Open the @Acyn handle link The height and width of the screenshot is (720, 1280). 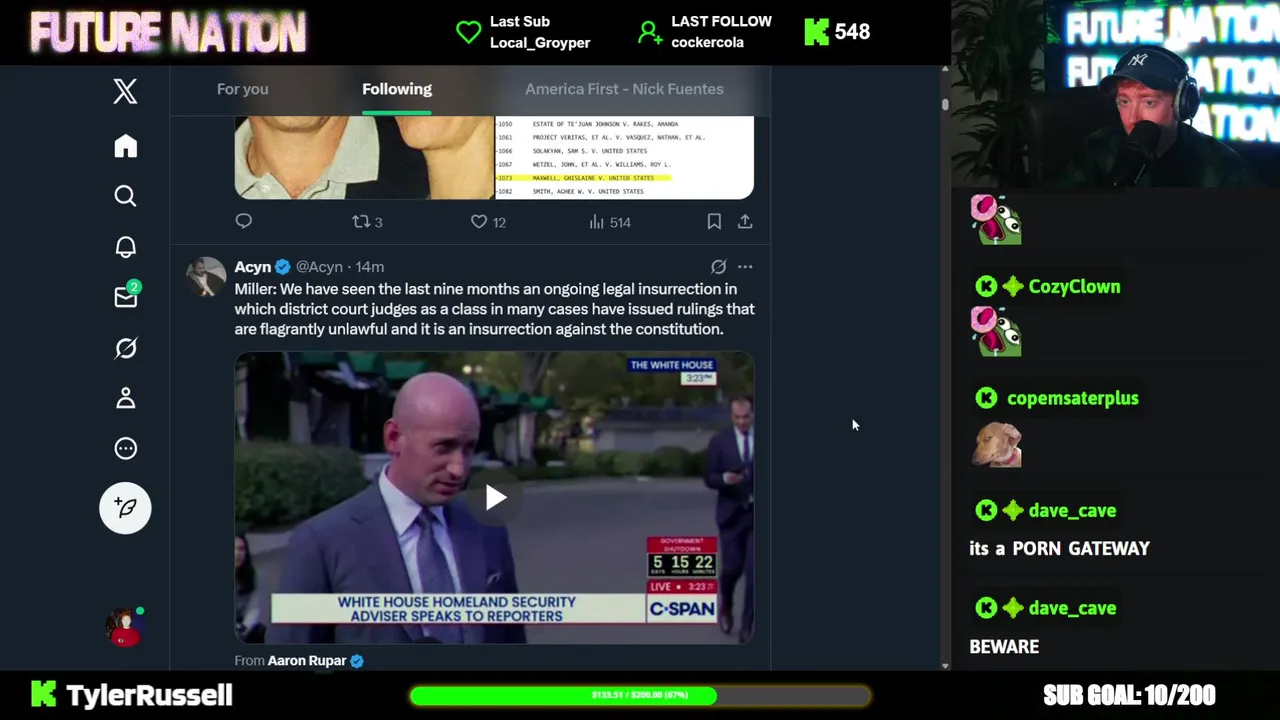click(319, 267)
